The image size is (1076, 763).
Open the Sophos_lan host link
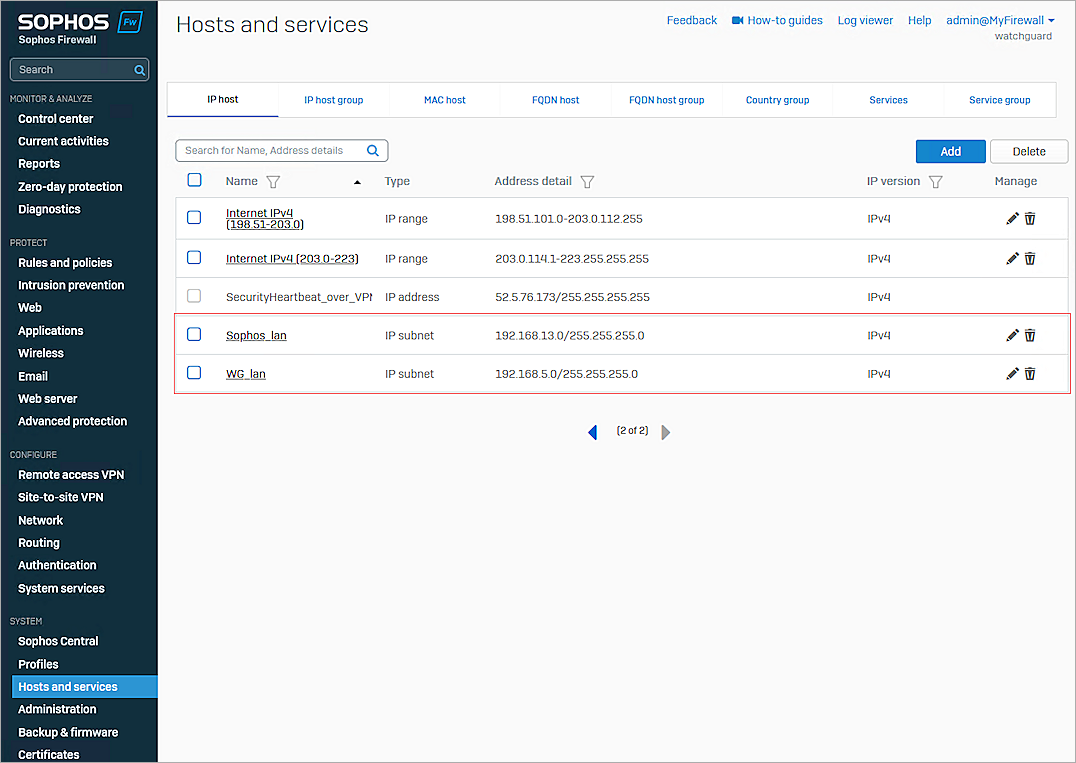(x=256, y=335)
